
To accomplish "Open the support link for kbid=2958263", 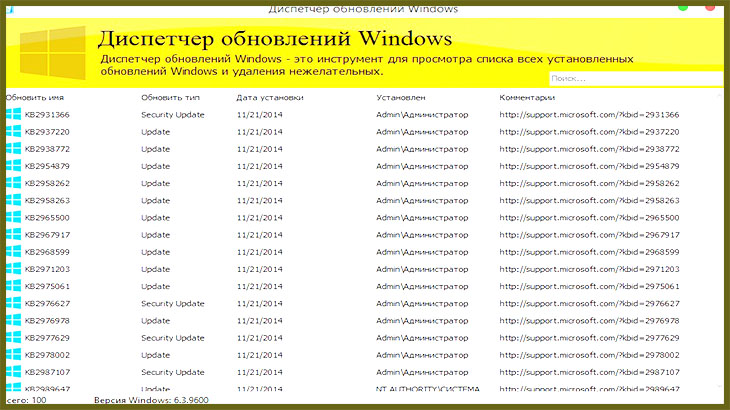I will coord(589,201).
